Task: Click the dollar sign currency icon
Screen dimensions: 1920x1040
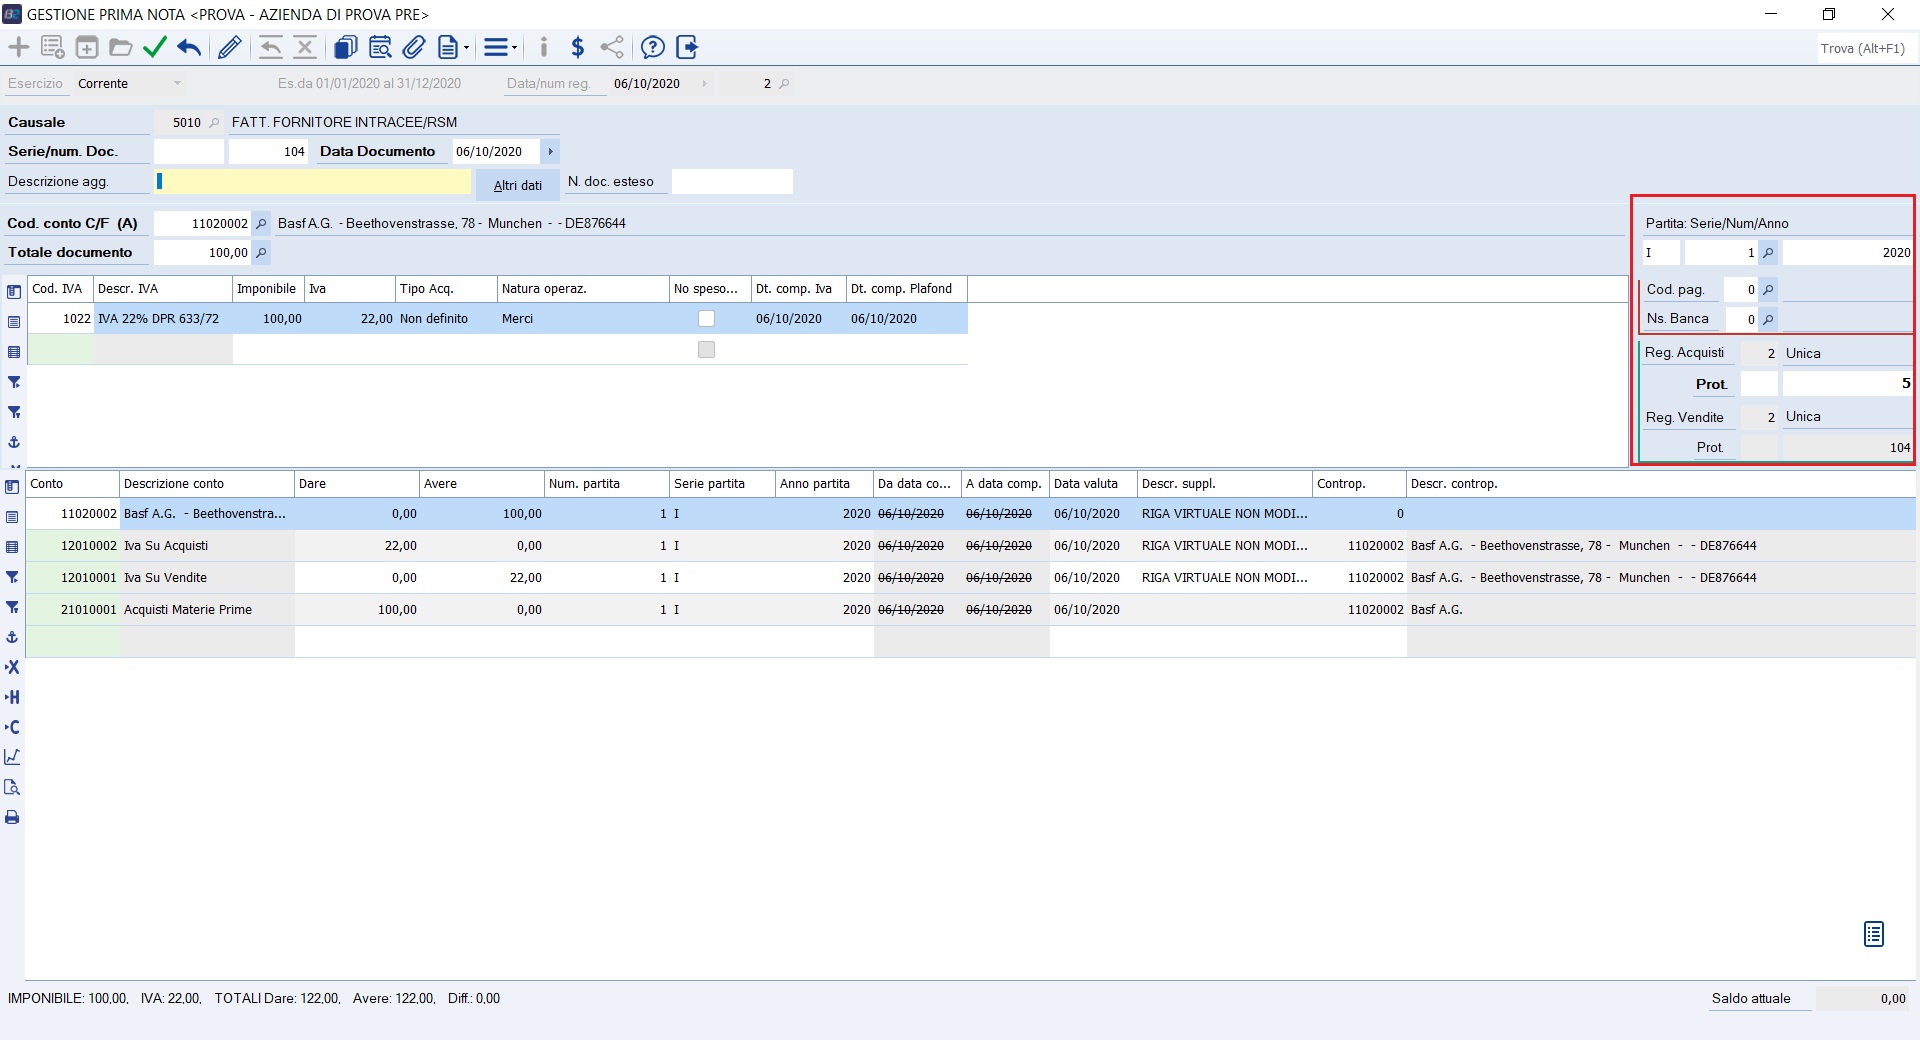Action: [x=577, y=47]
